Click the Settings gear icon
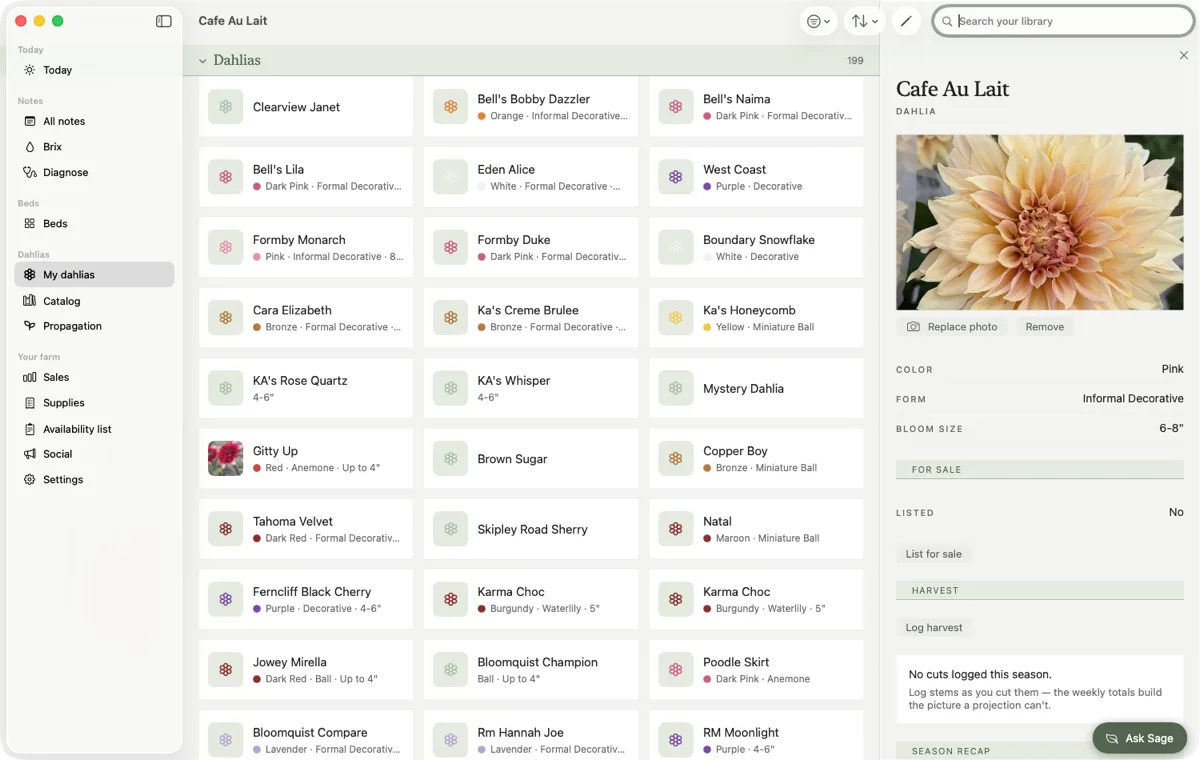This screenshot has width=1200, height=760. (30, 480)
